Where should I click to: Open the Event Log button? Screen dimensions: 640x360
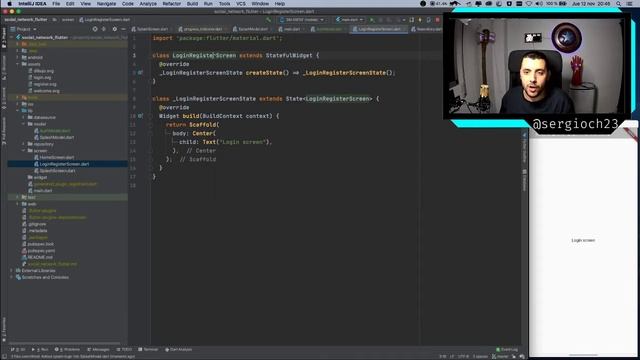pos(507,350)
